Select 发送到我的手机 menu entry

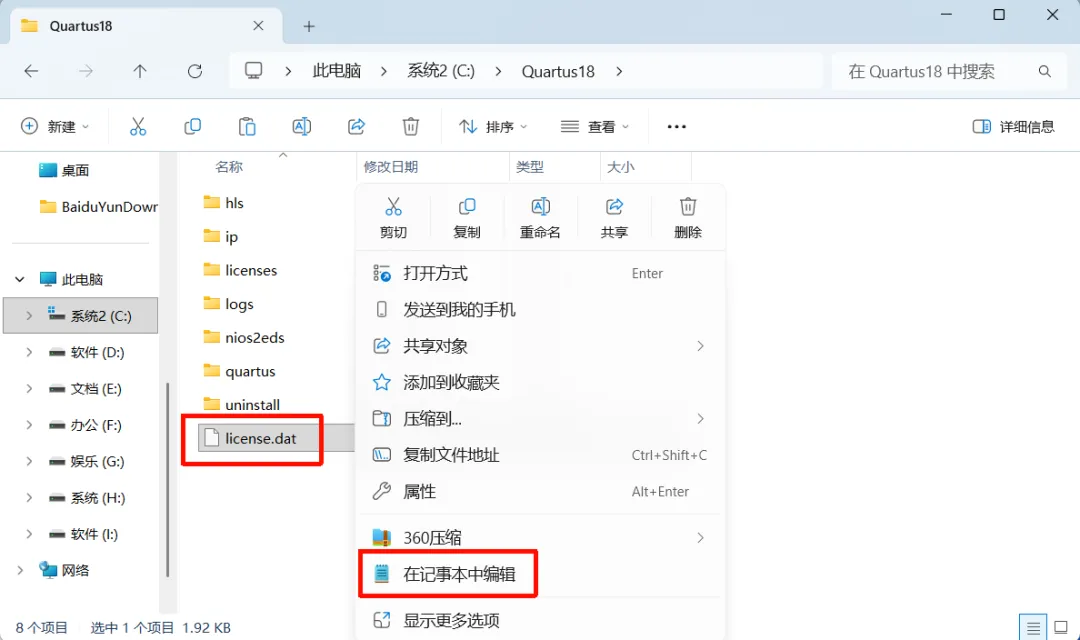(541, 310)
